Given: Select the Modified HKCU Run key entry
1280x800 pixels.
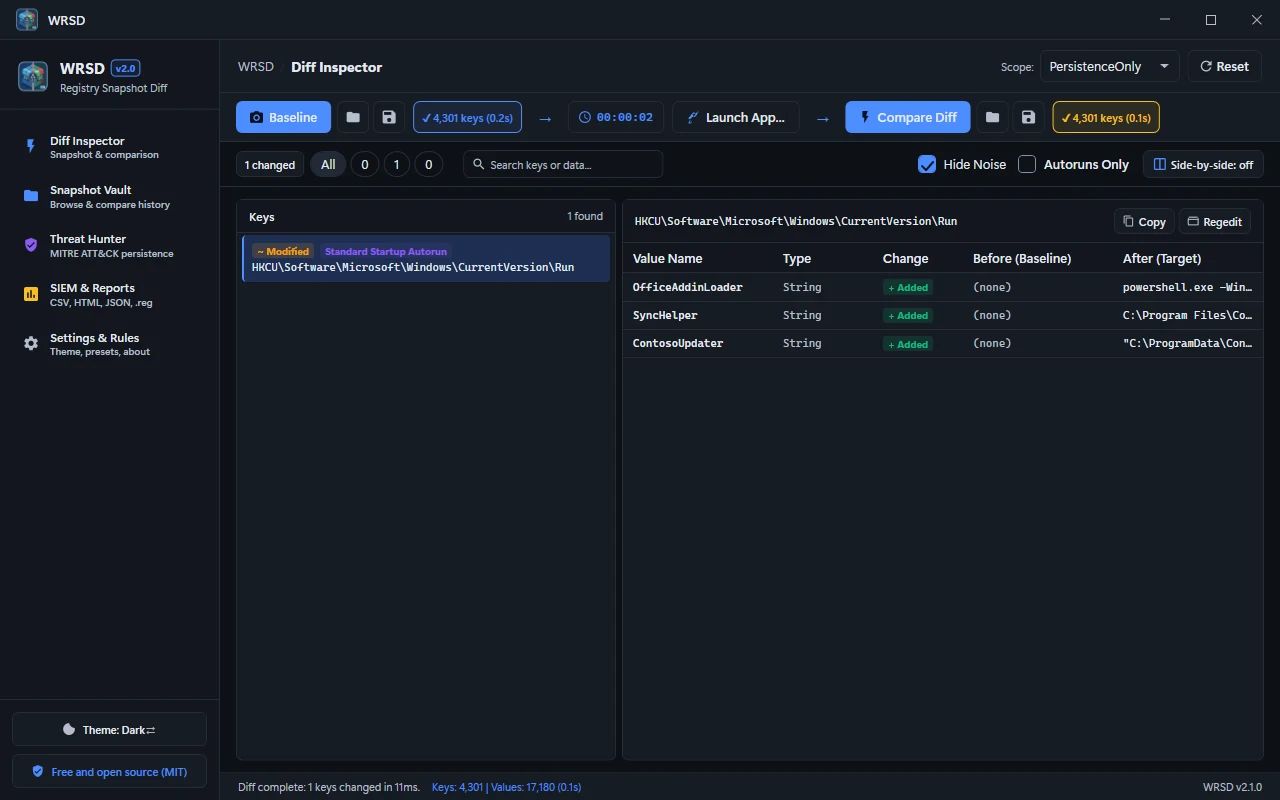Looking at the screenshot, I should coord(426,259).
